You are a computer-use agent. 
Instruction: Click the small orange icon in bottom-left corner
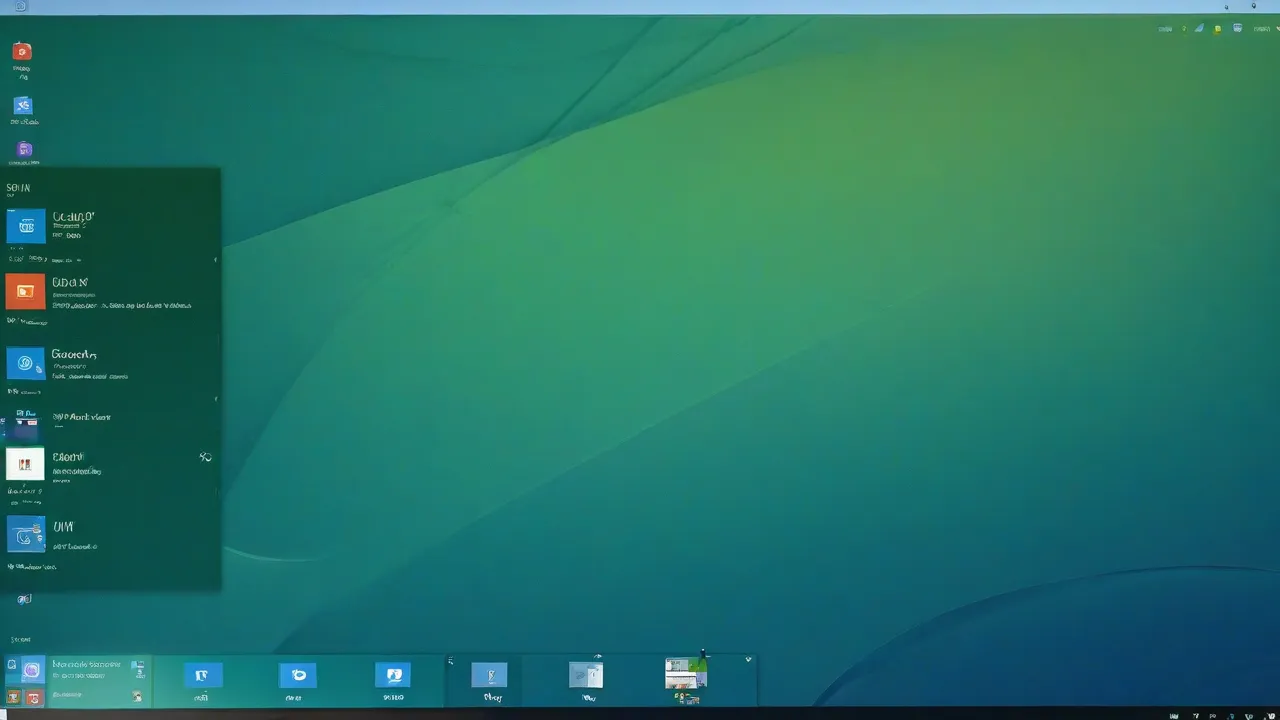(x=14, y=696)
